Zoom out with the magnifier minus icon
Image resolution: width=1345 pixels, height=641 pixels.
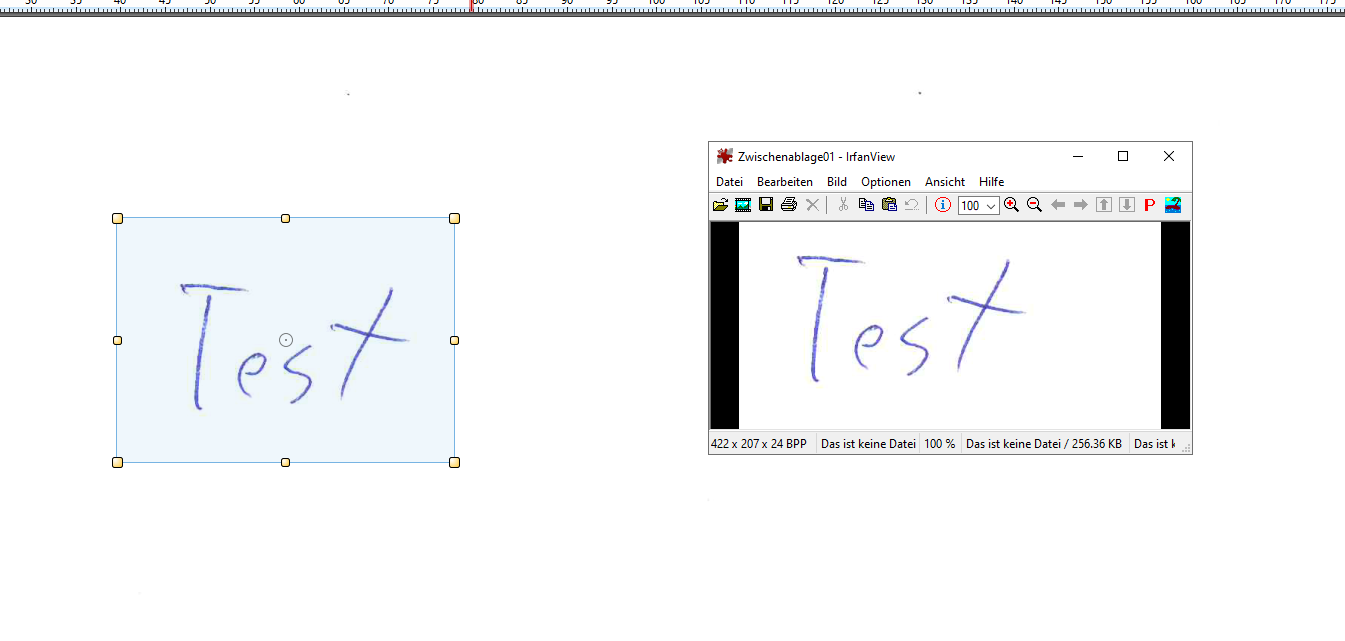(1034, 204)
